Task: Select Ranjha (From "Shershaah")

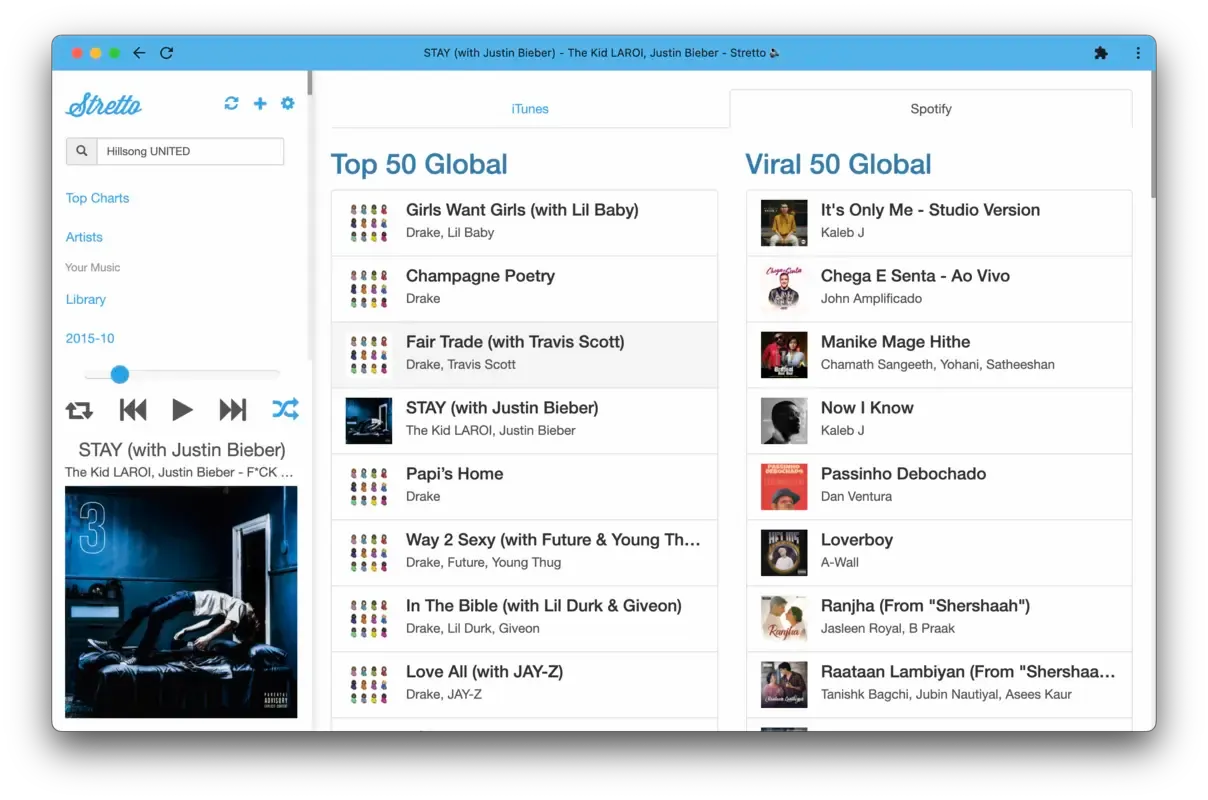Action: [x=939, y=619]
